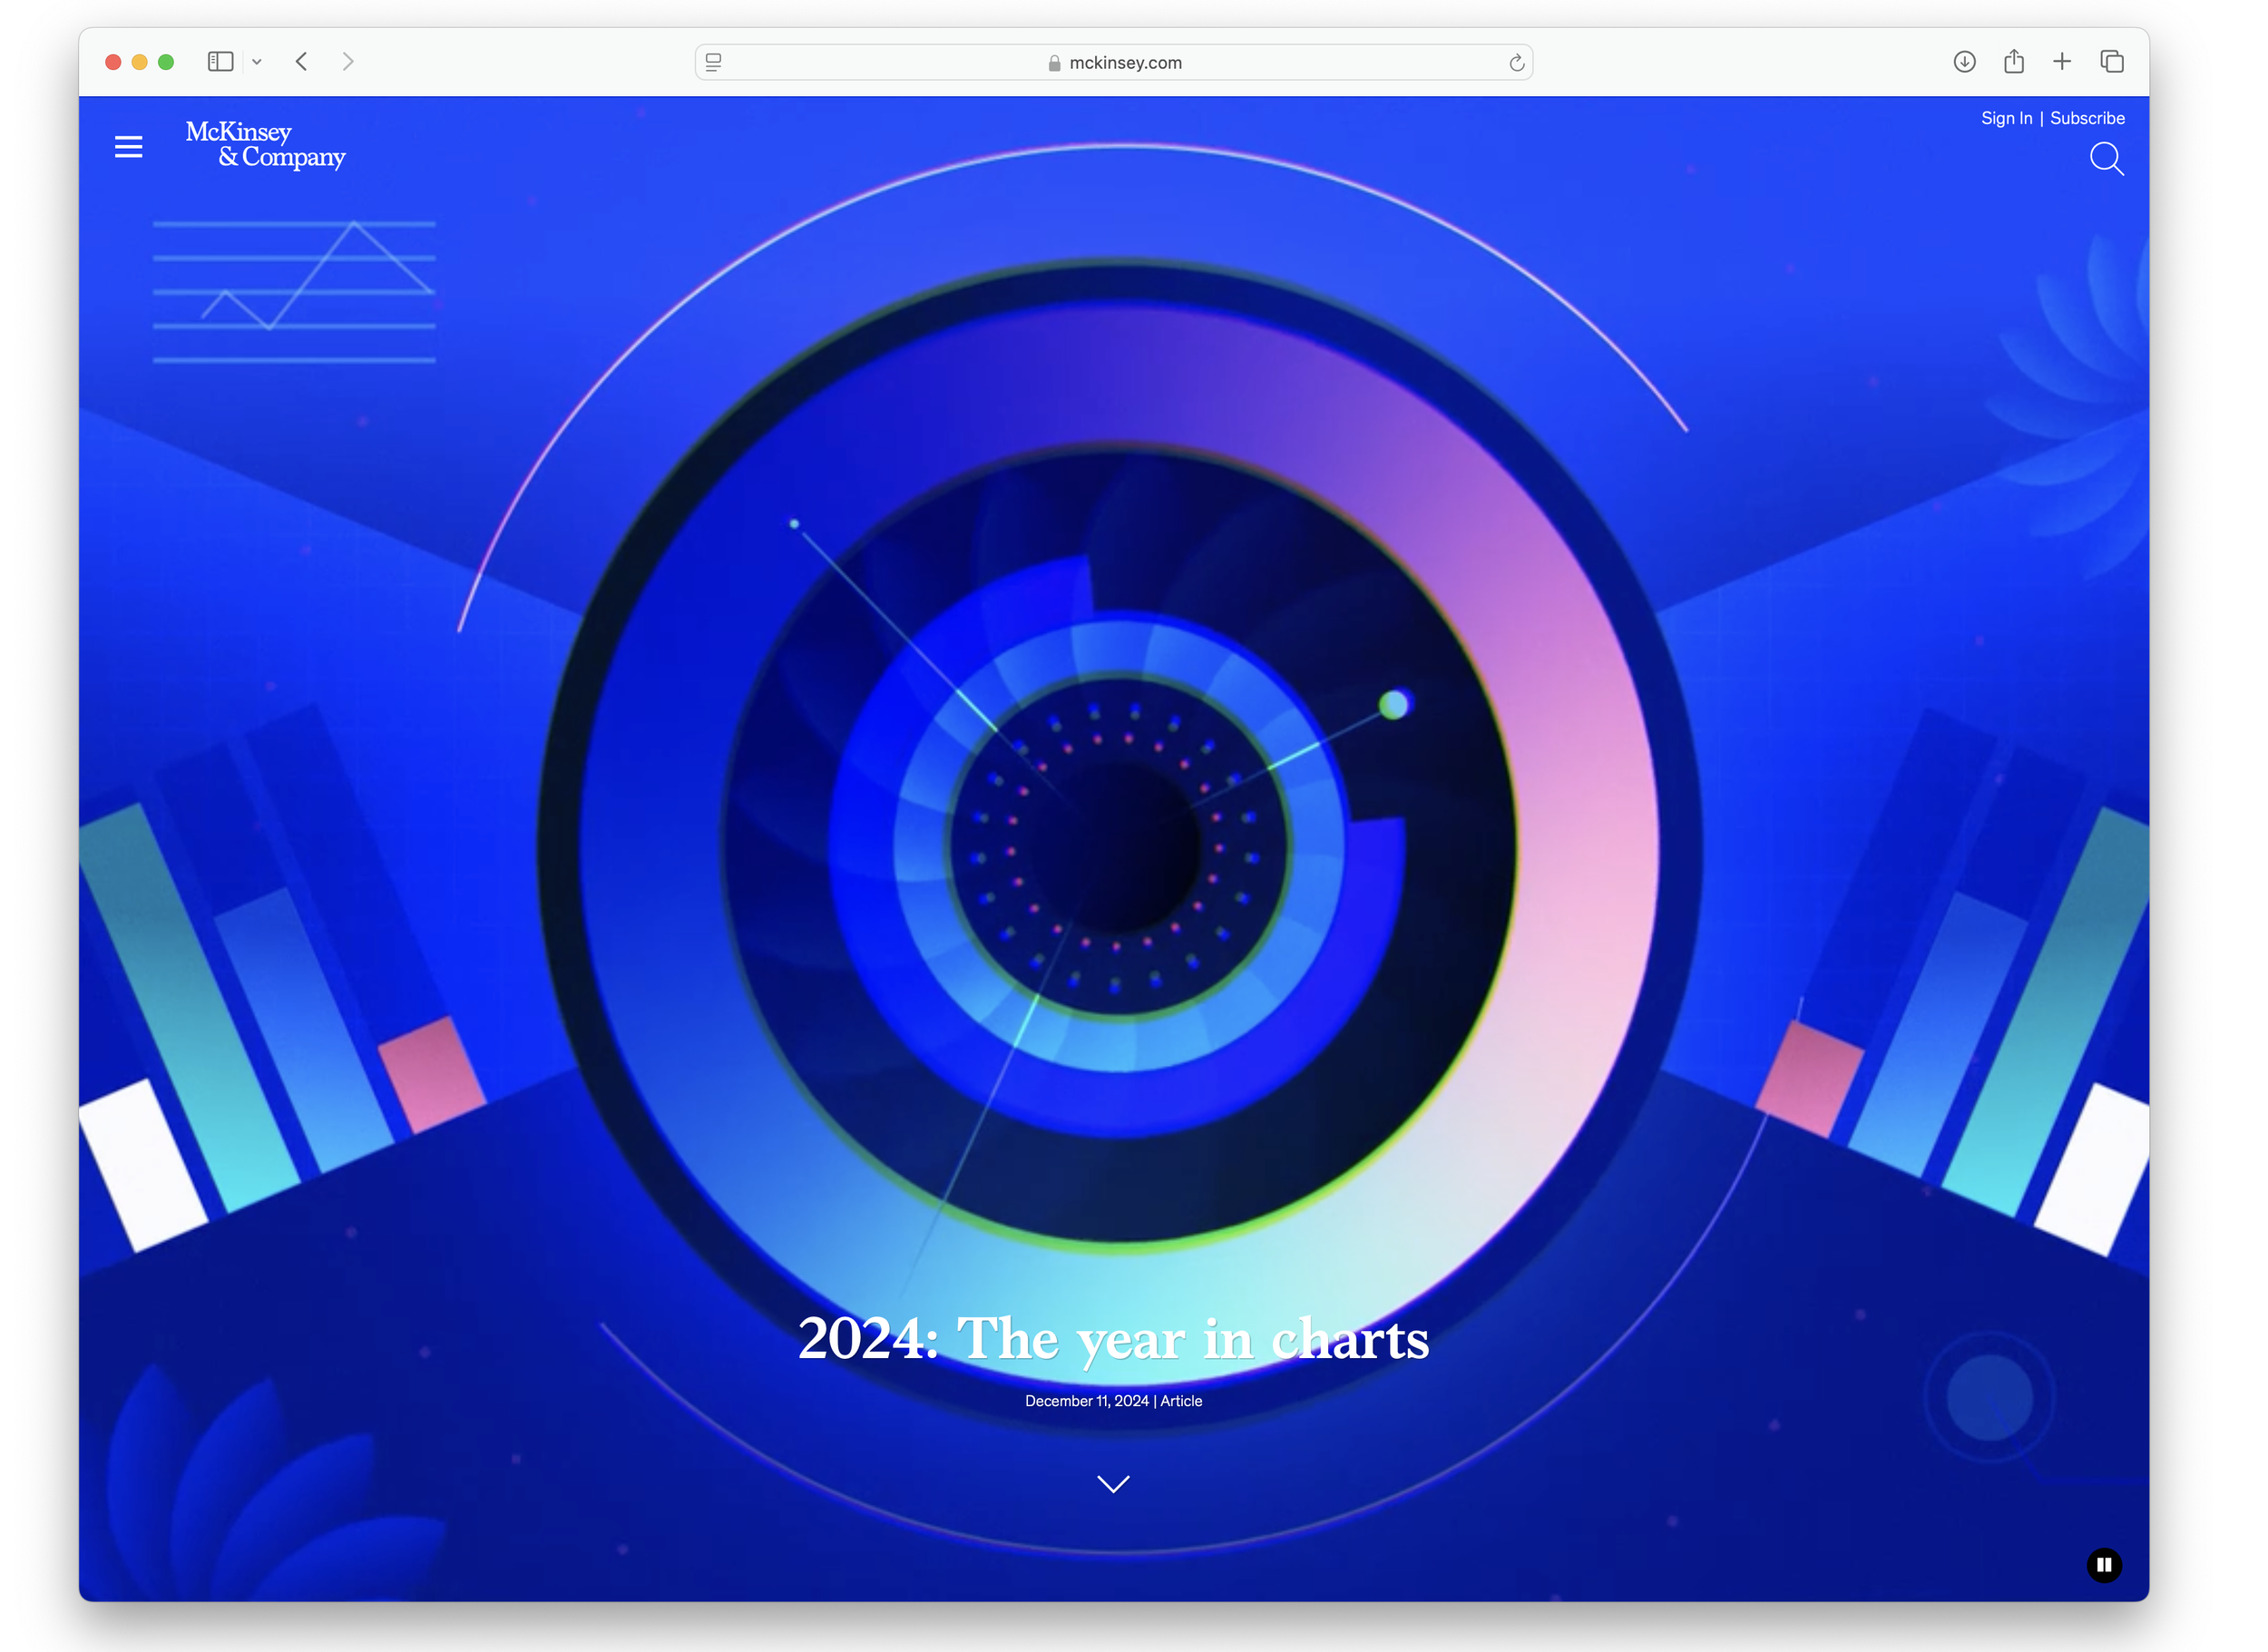Open a new browser tab
The width and height of the screenshot is (2268, 1652).
[2062, 61]
